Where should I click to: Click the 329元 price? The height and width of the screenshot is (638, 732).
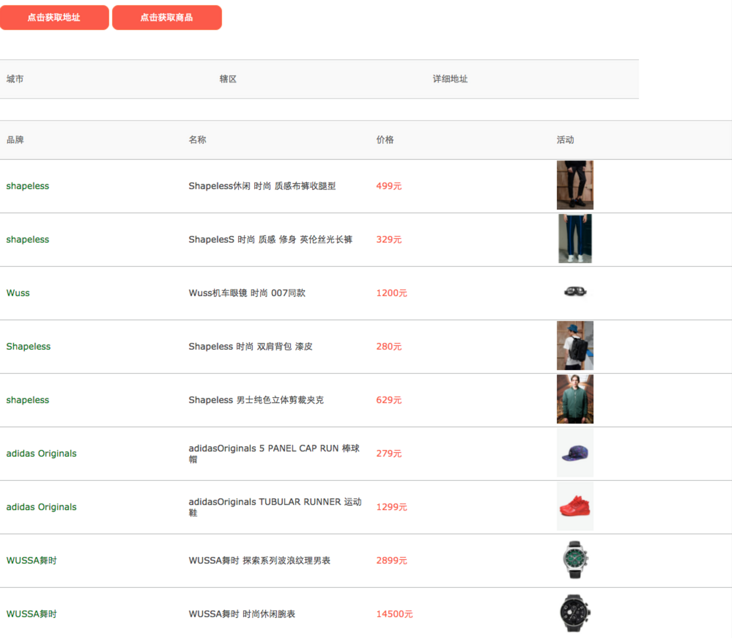pos(389,239)
